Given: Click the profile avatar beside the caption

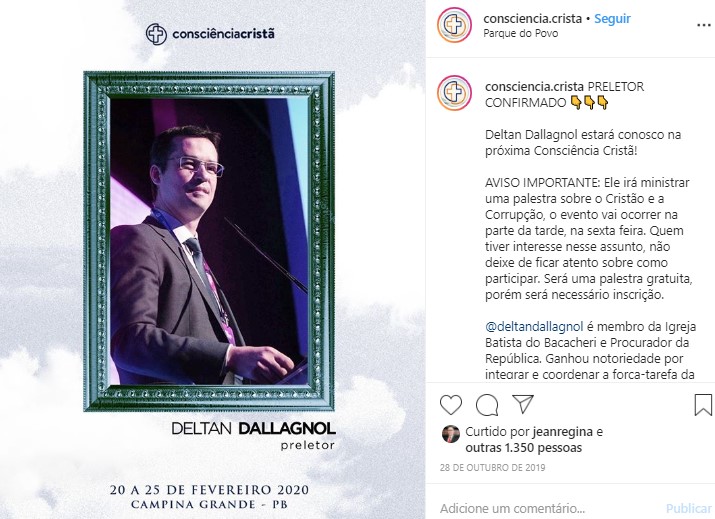Looking at the screenshot, I should pyautogui.click(x=454, y=93).
